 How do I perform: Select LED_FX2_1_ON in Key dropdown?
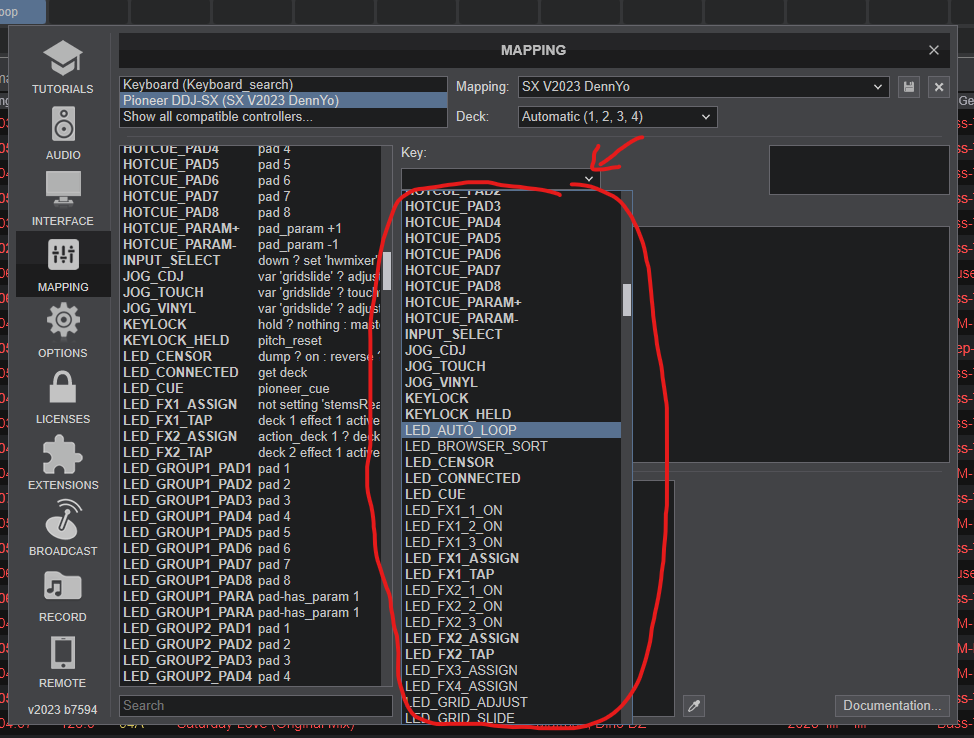pyautogui.click(x=511, y=590)
